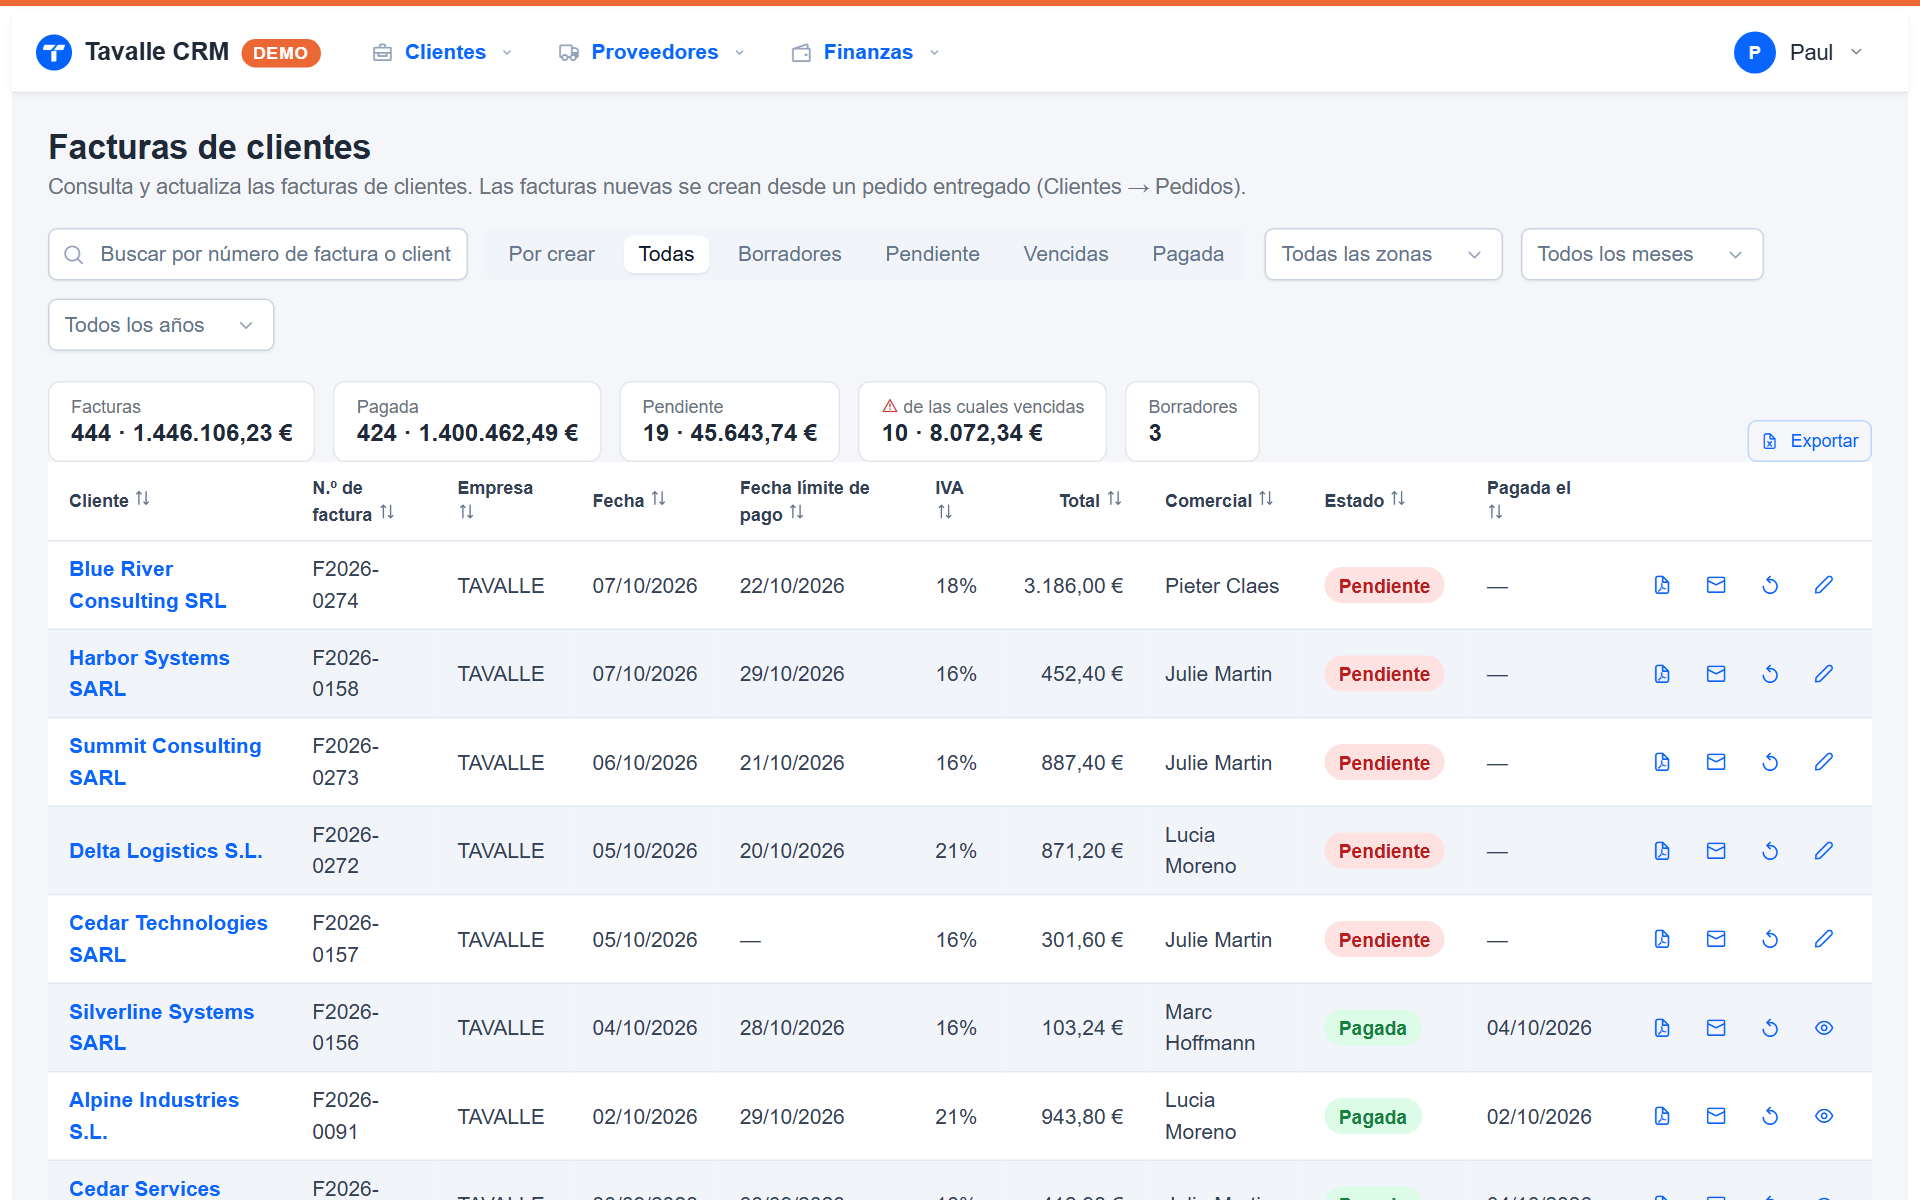The image size is (1920, 1200).
Task: Open the Todos los meses dropdown
Action: click(1642, 254)
